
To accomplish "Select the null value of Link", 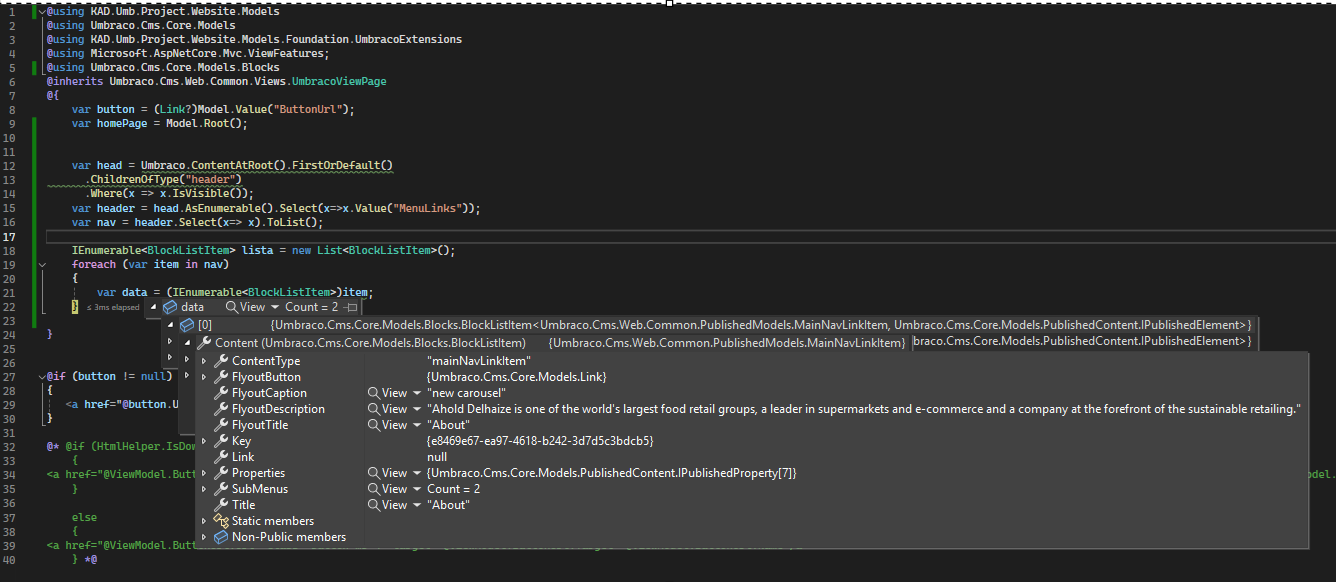I will tap(436, 457).
